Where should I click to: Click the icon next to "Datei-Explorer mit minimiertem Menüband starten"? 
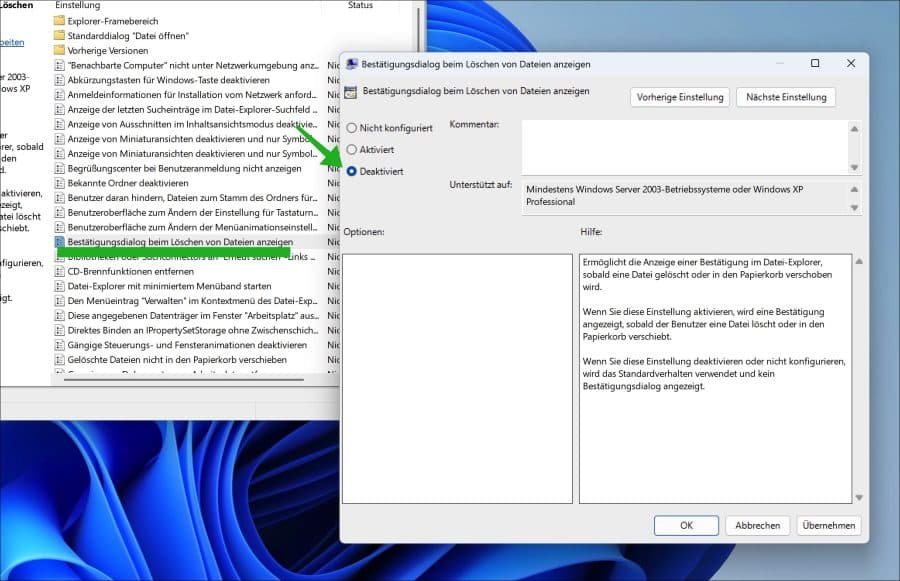[61, 285]
